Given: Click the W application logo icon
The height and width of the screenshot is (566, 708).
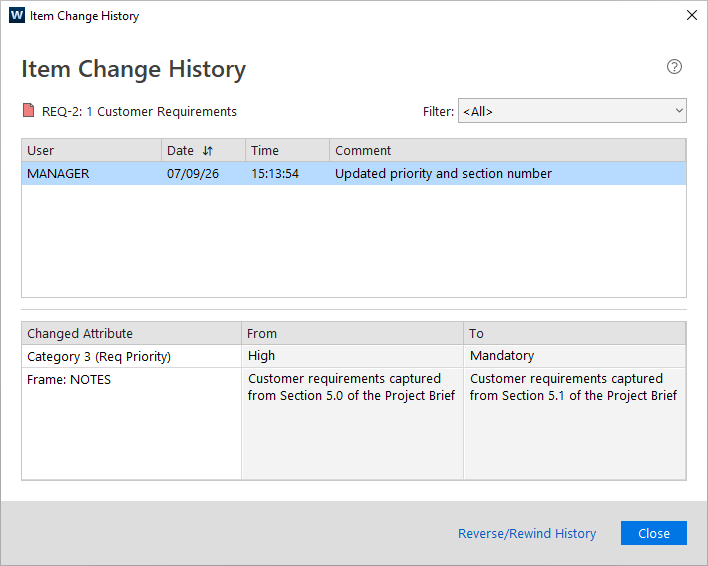Looking at the screenshot, I should click(17, 15).
